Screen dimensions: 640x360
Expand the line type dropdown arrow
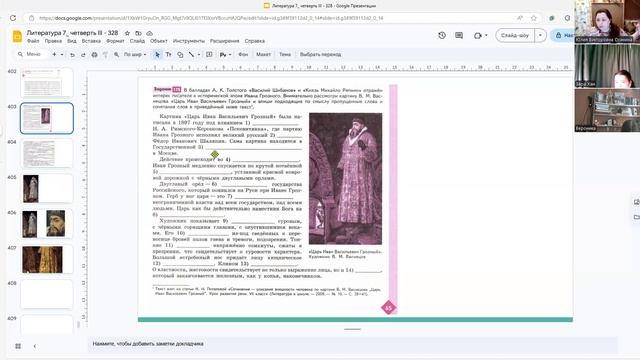[x=199, y=54]
